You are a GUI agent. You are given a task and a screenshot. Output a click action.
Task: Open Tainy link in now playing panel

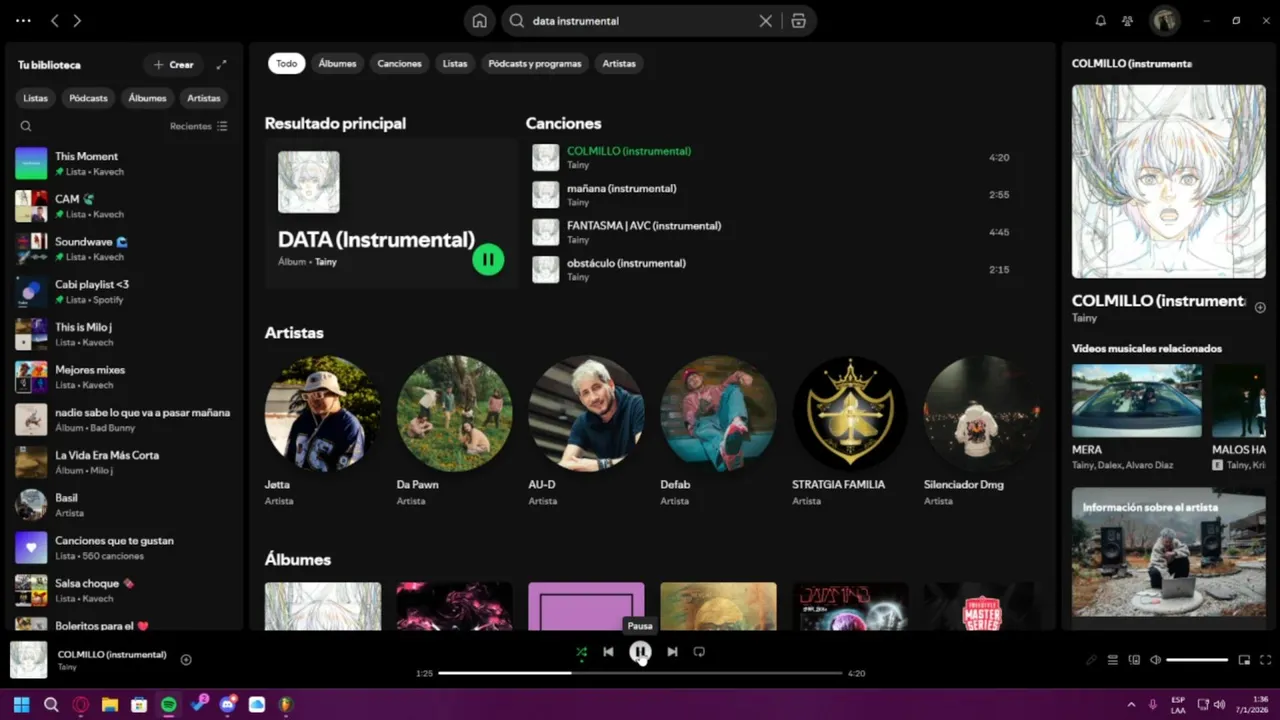pyautogui.click(x=1084, y=318)
